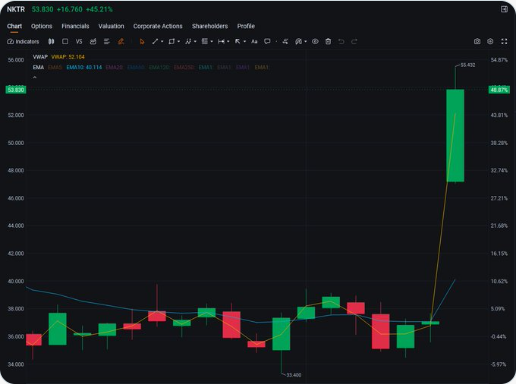Select the arrow marker tool
516x384 pixels.
pos(238,41)
